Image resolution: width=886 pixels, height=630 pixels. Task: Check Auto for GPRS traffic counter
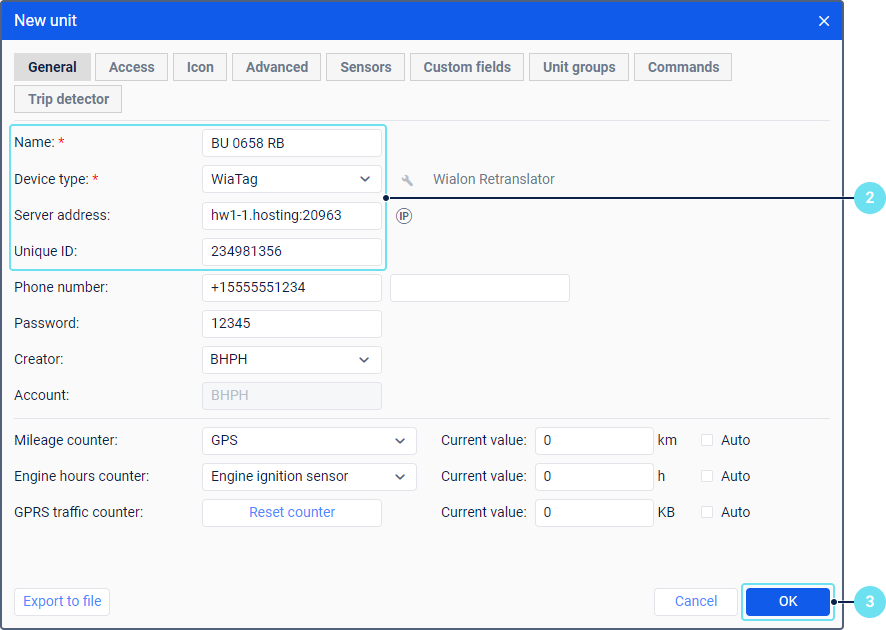pos(707,512)
